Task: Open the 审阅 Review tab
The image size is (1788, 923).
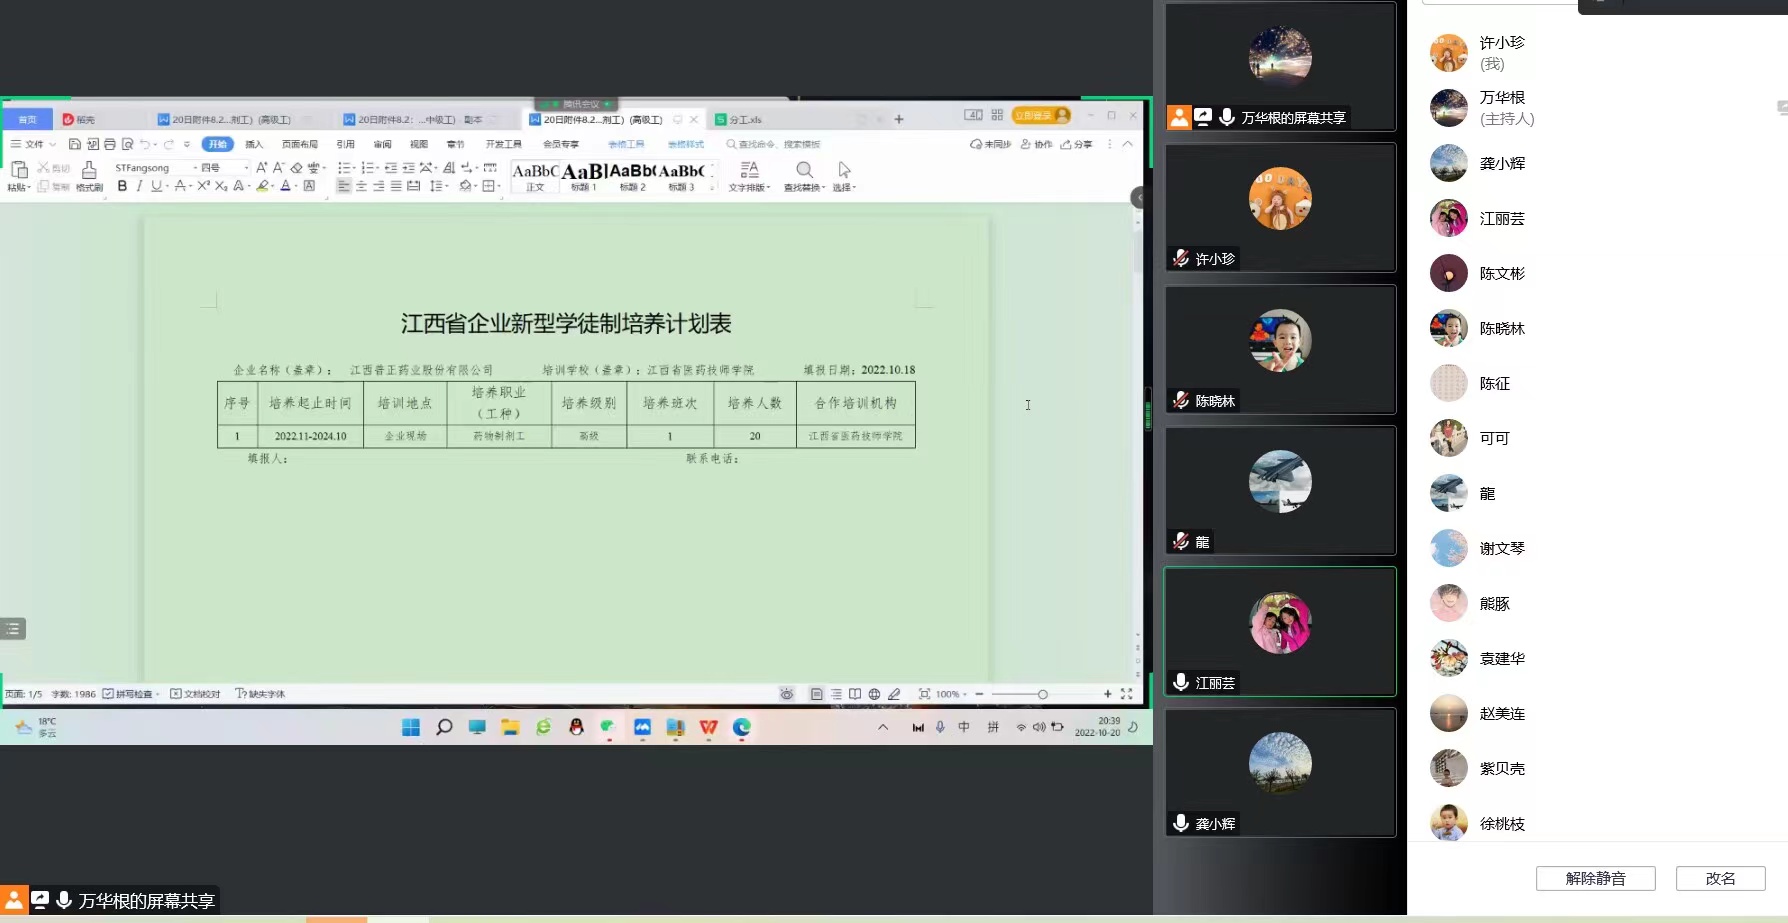Action: [x=382, y=144]
